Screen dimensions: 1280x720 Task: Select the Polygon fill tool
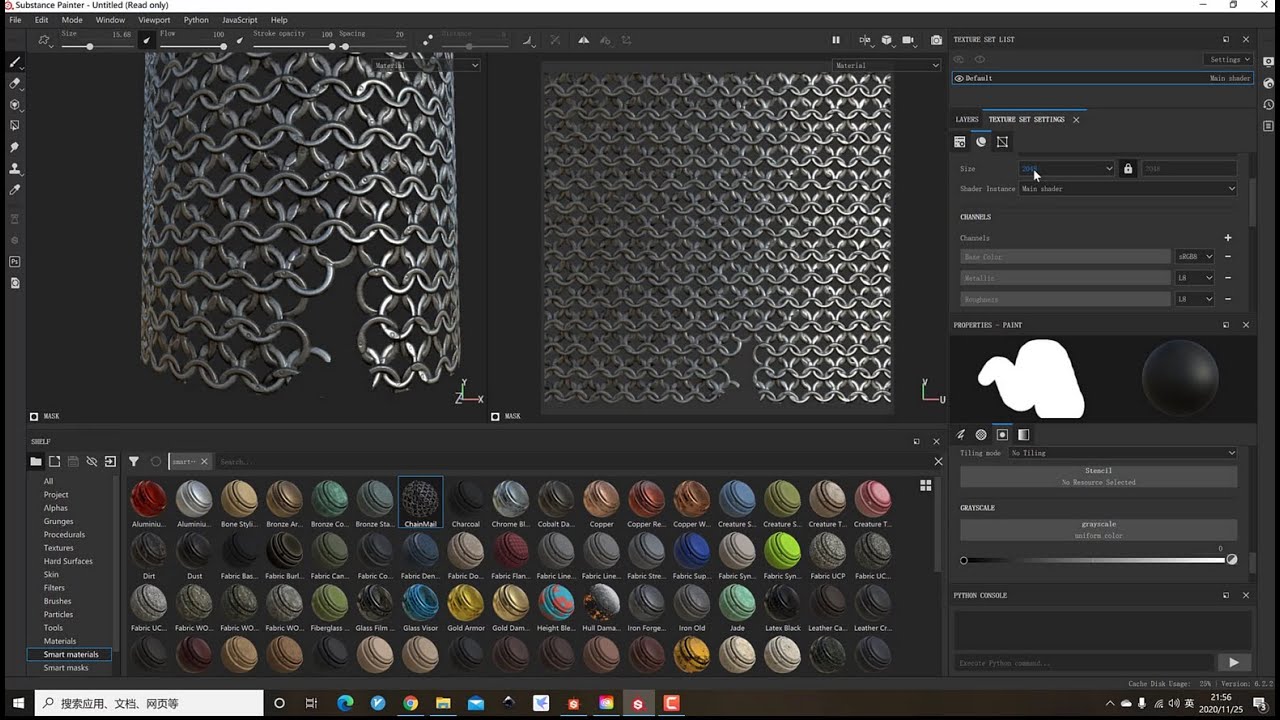coord(15,125)
